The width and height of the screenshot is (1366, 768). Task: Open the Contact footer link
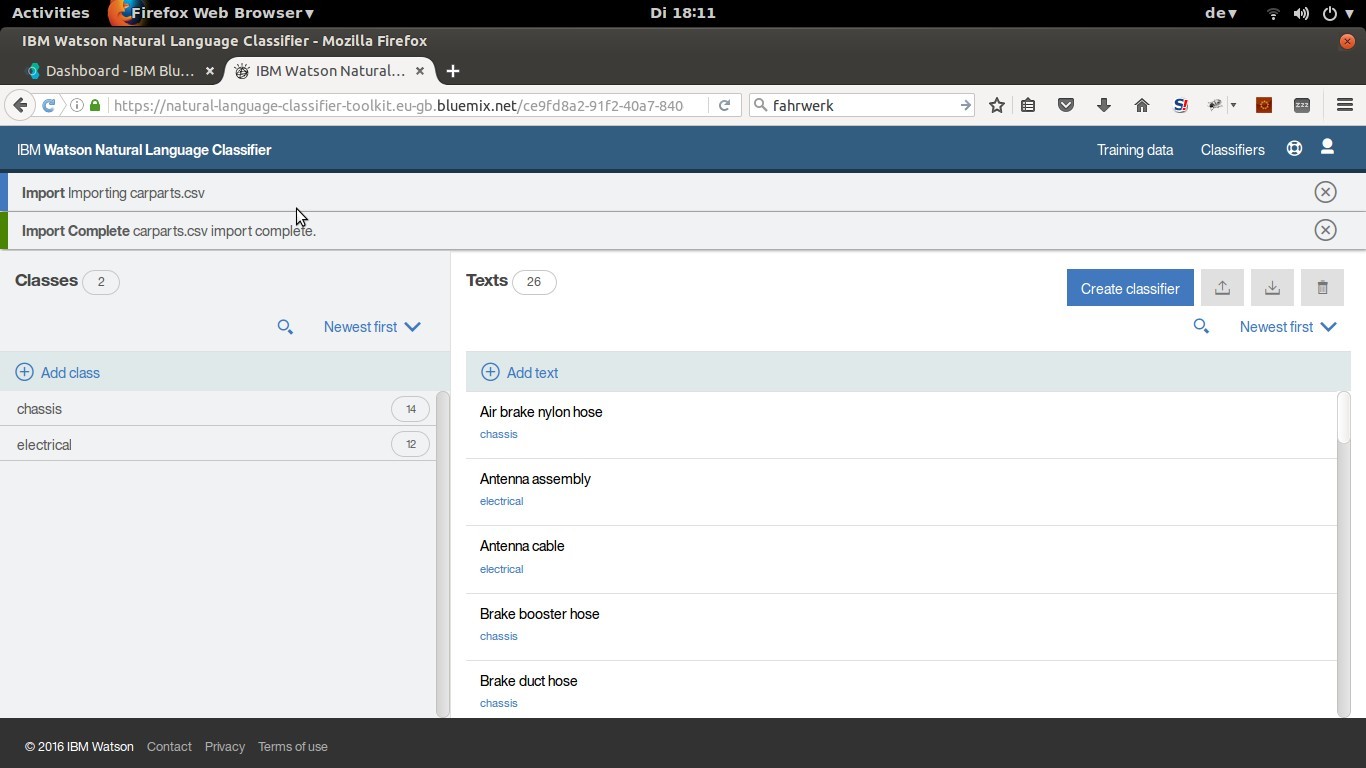[169, 746]
